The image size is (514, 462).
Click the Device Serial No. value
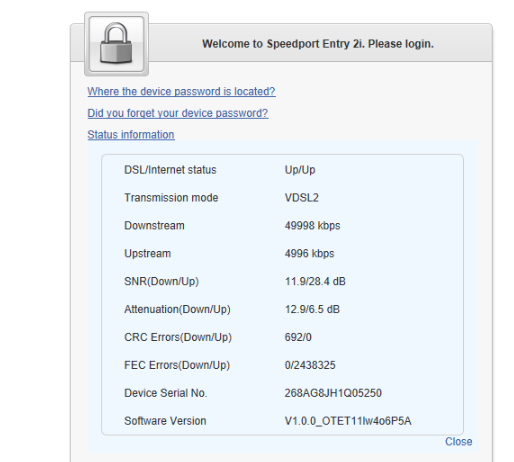point(333,393)
